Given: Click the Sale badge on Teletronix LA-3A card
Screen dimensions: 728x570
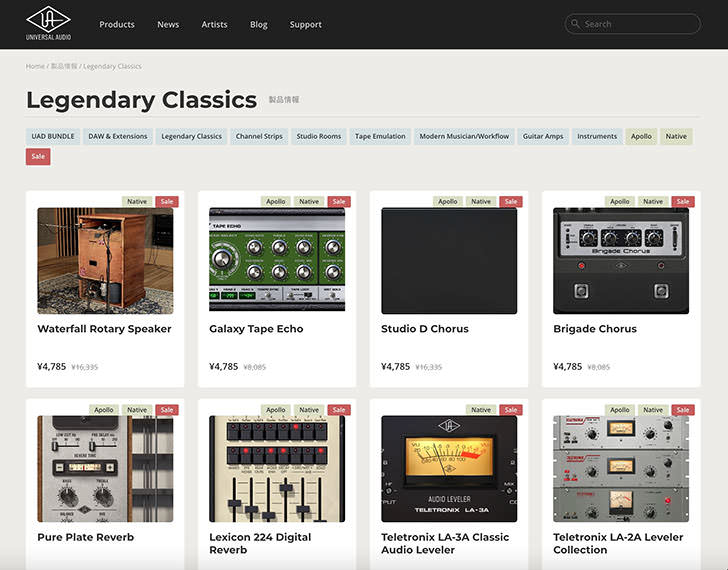Looking at the screenshot, I should [x=511, y=410].
